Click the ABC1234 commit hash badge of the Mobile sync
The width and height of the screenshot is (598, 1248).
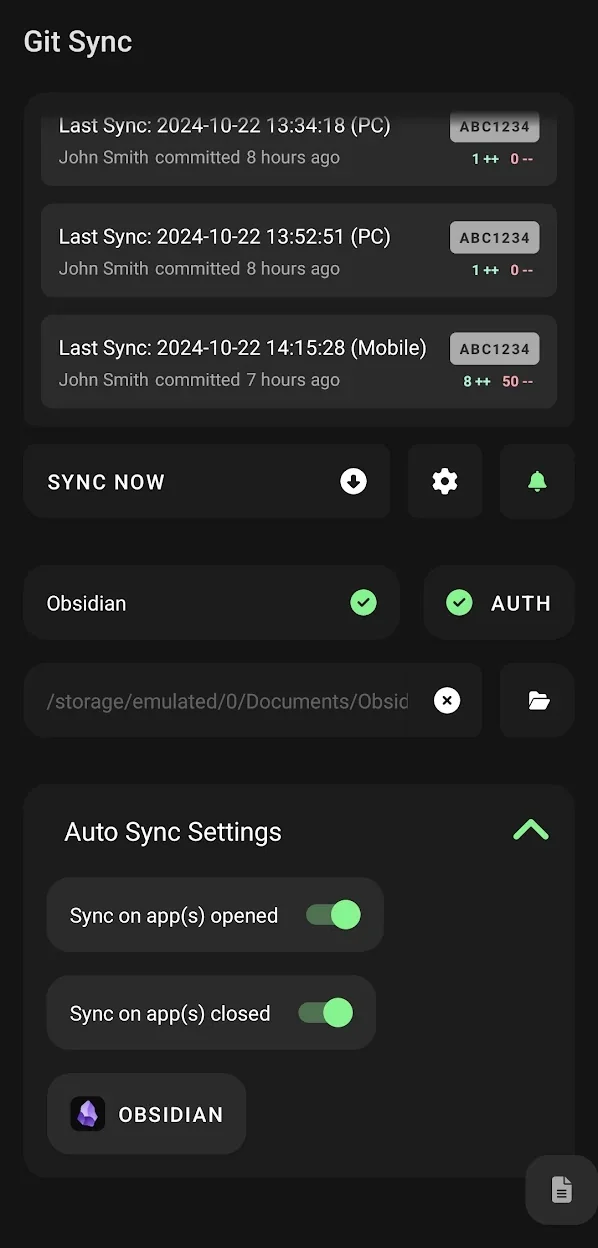(x=495, y=349)
